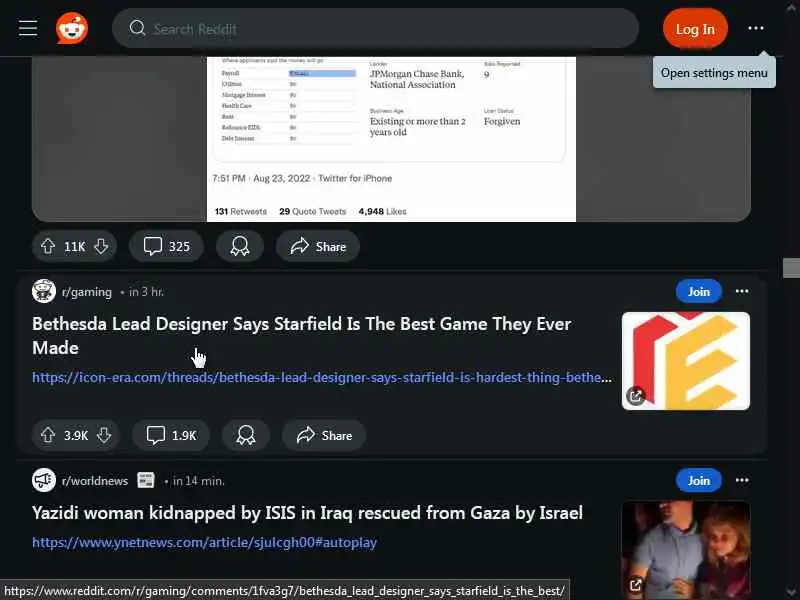
Task: Downvote the post with 11K votes
Action: 101,246
